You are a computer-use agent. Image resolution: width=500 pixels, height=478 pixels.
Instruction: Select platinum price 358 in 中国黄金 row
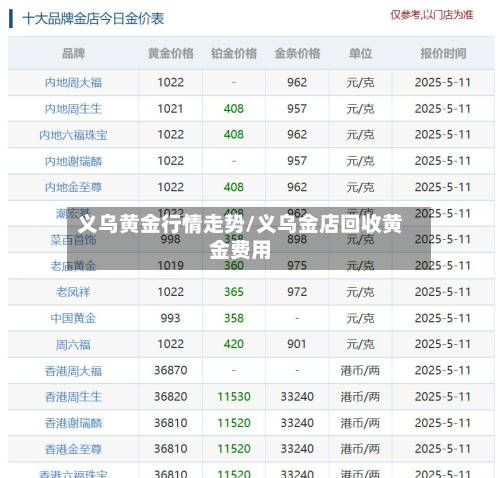point(234,318)
